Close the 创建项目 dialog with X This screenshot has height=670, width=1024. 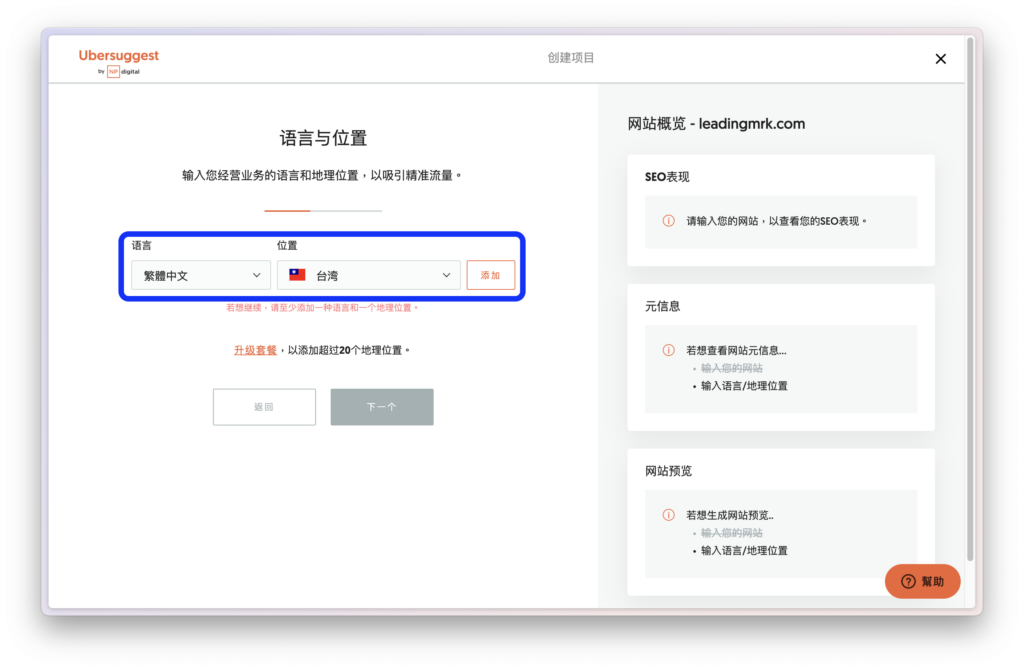pos(940,59)
